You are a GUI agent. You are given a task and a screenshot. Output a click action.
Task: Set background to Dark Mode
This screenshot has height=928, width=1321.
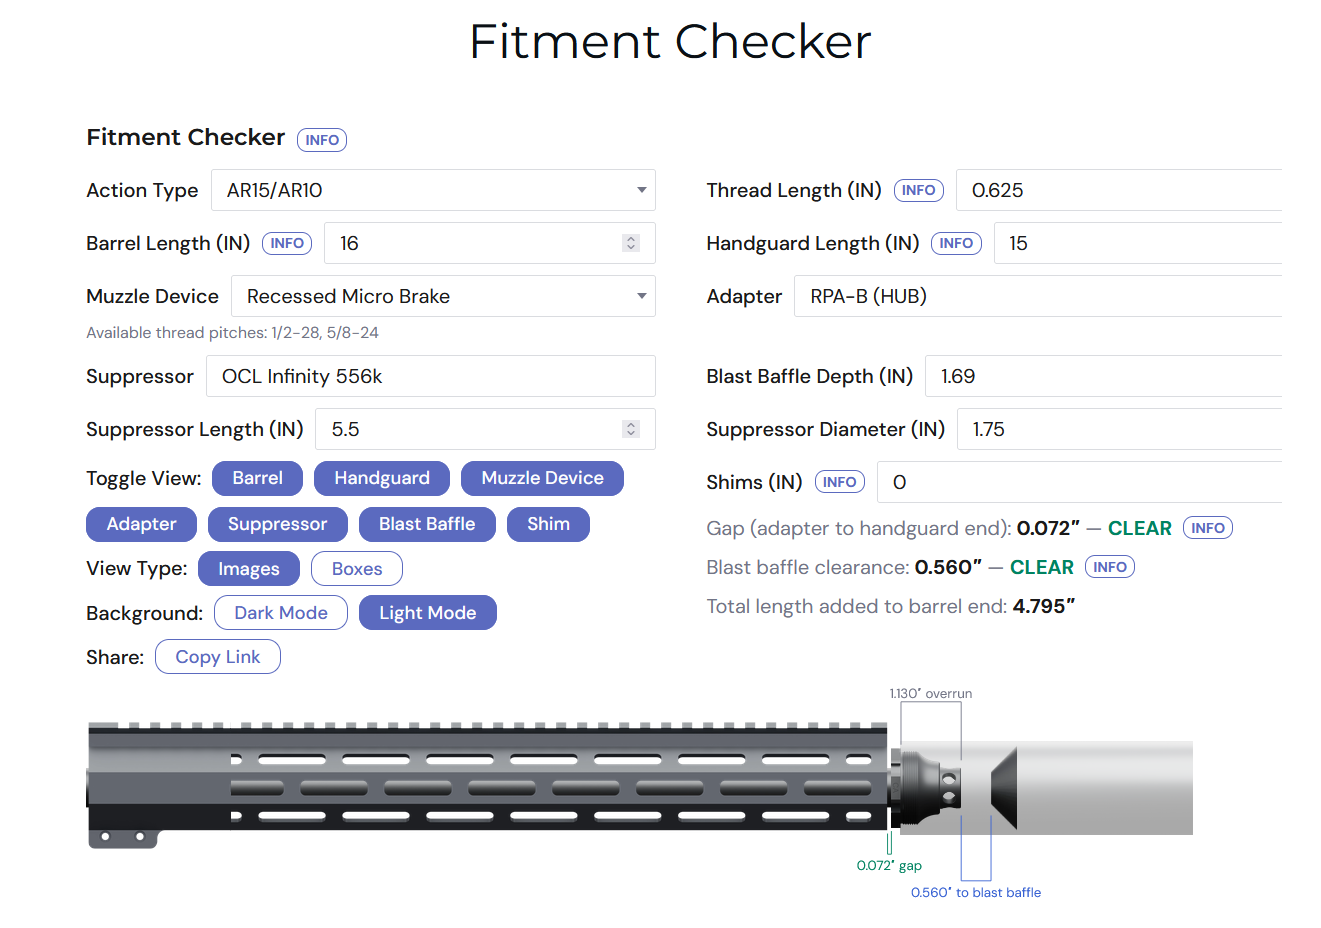pyautogui.click(x=281, y=613)
